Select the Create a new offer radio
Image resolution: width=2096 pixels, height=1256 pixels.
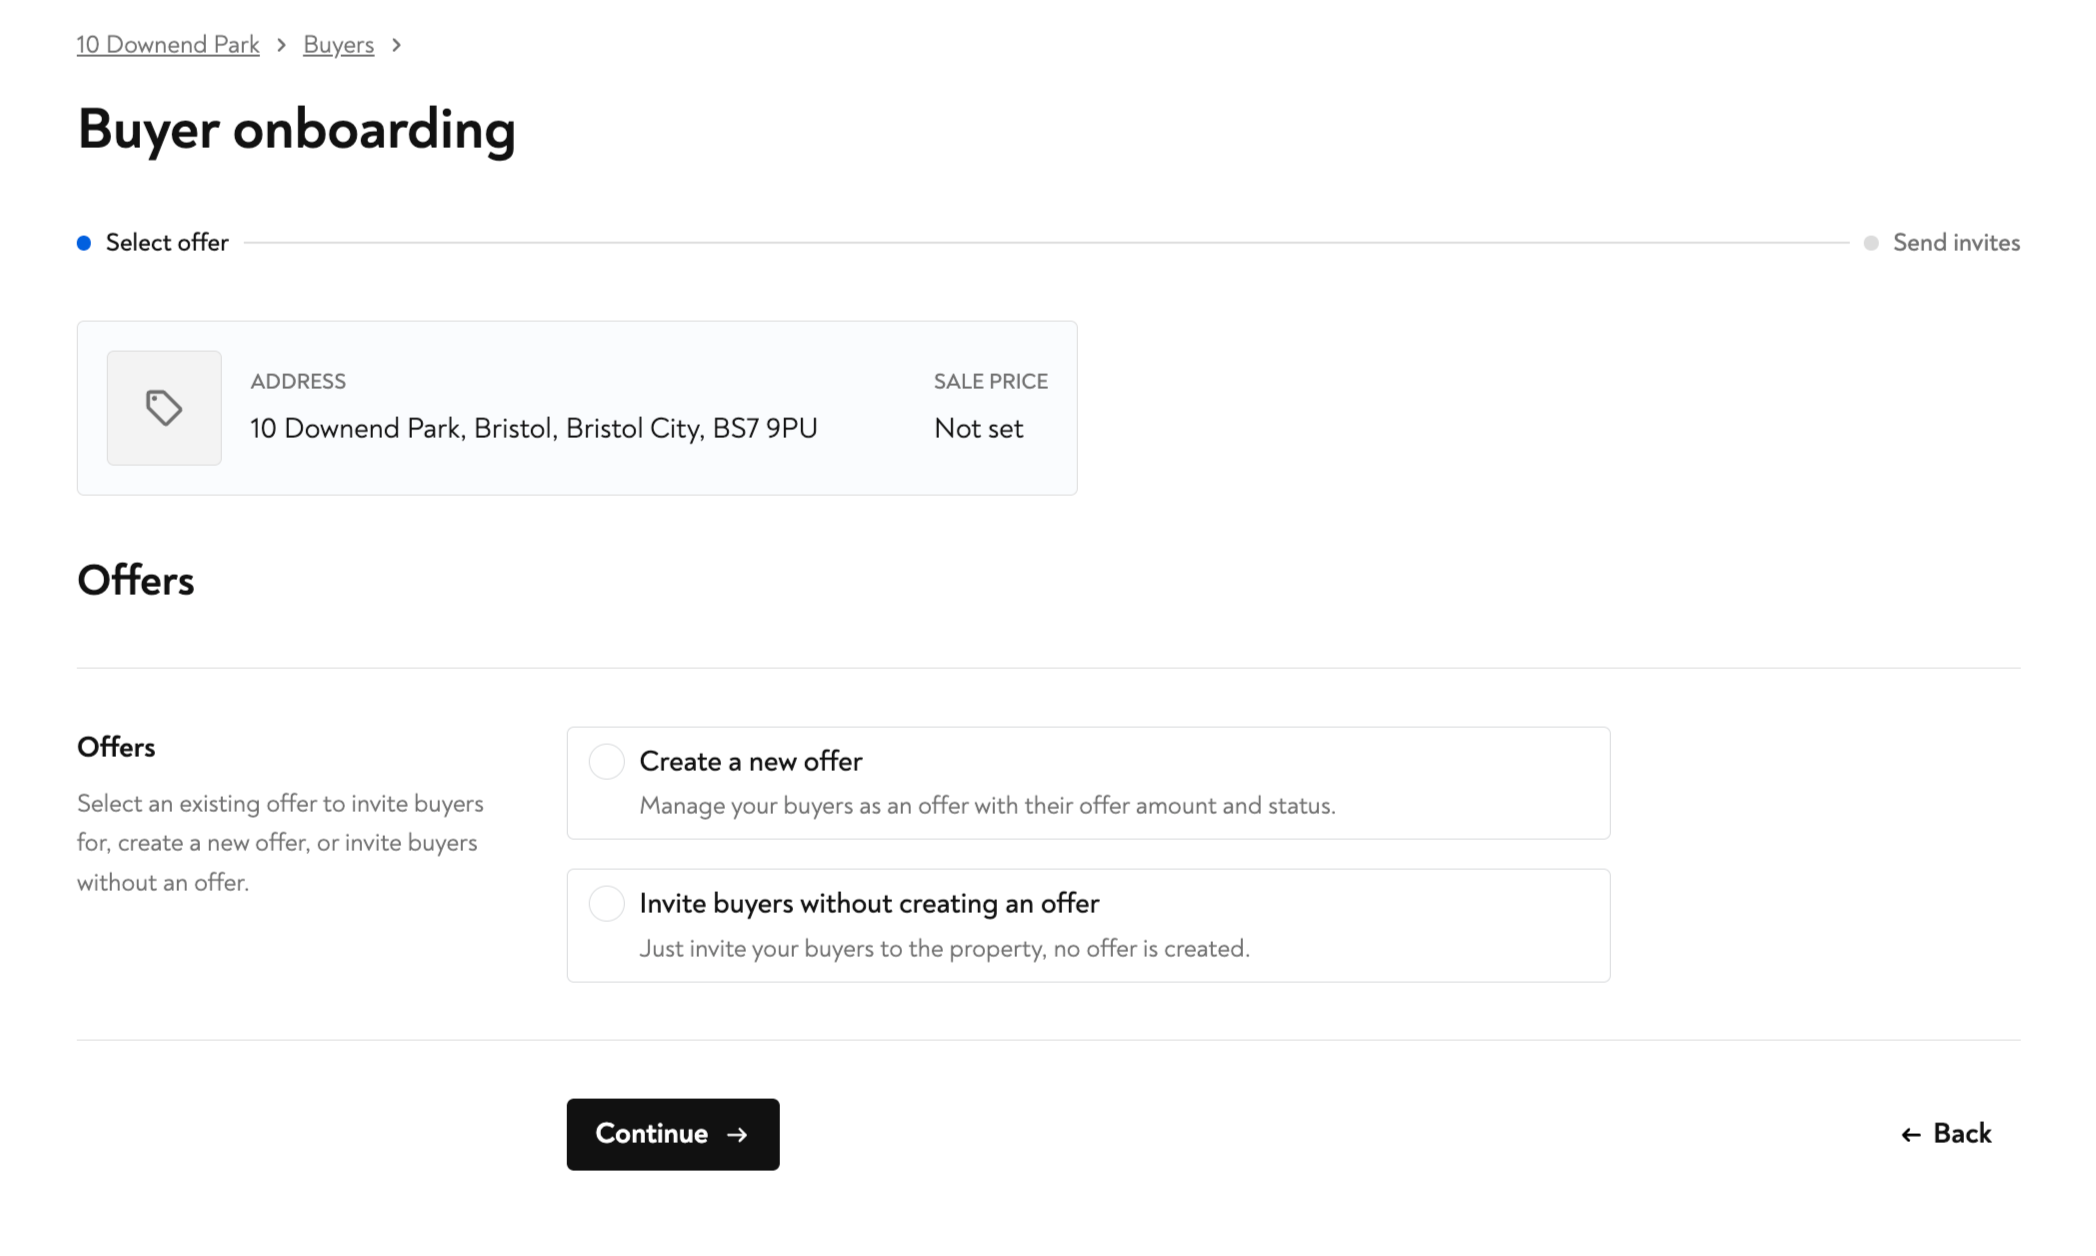click(606, 762)
